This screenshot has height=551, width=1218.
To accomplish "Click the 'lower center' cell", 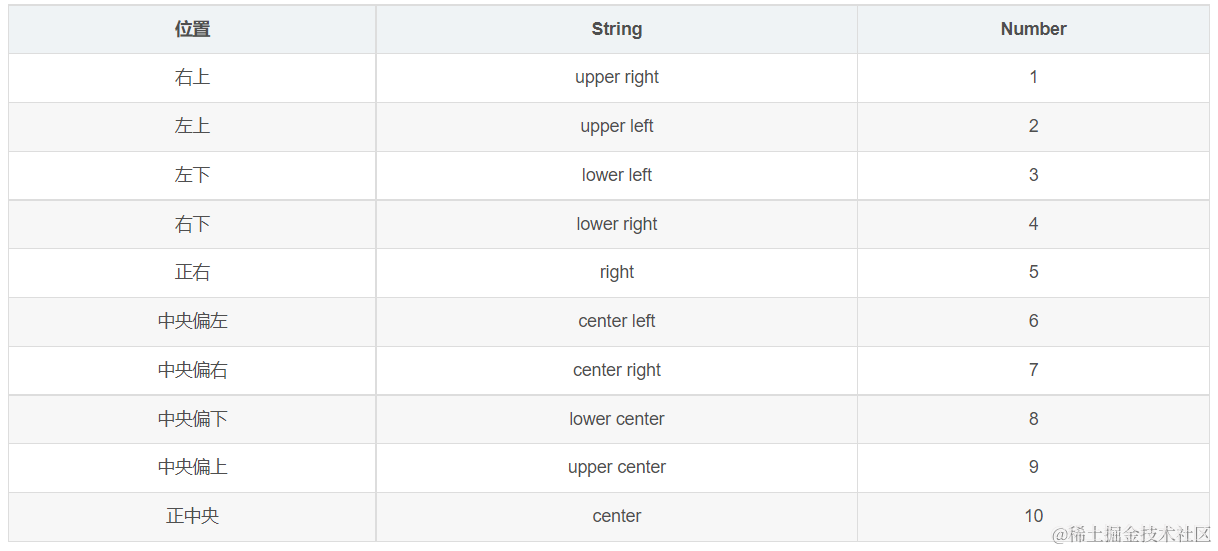I will tap(616, 419).
